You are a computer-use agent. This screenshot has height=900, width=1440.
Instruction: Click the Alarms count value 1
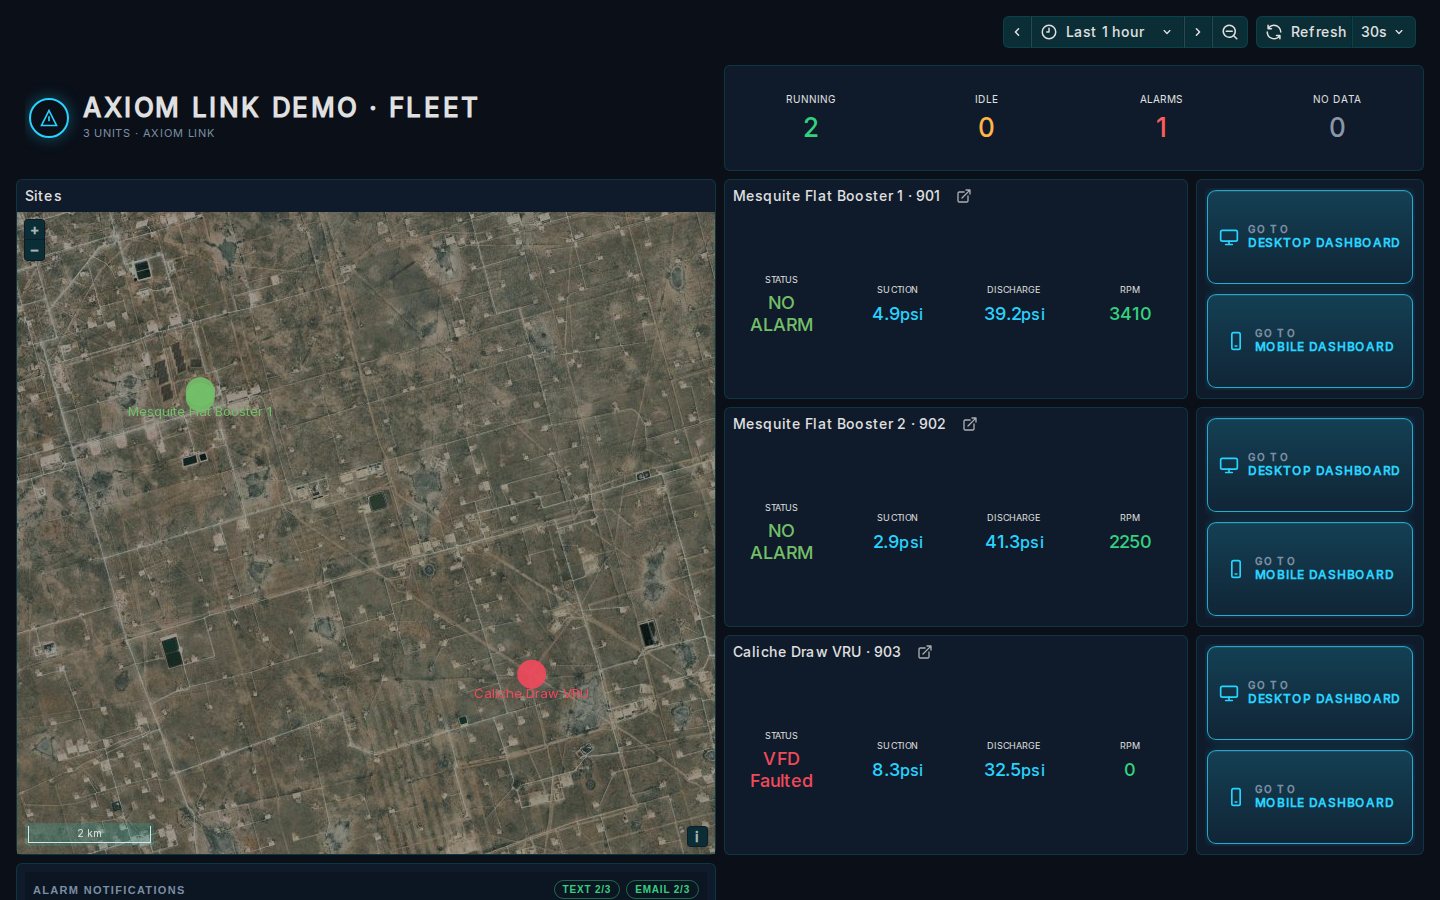tap(1162, 128)
